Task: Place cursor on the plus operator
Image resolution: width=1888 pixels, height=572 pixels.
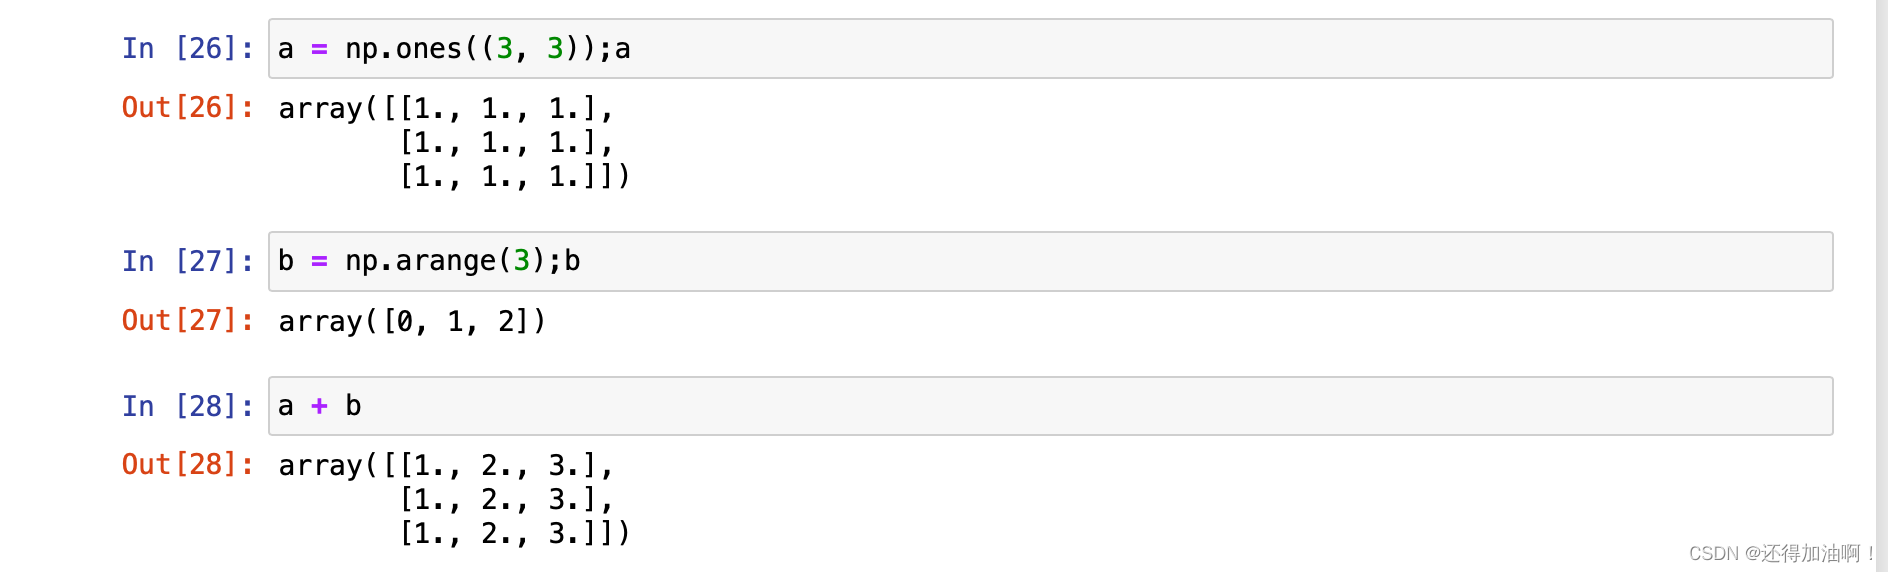Action: [319, 406]
